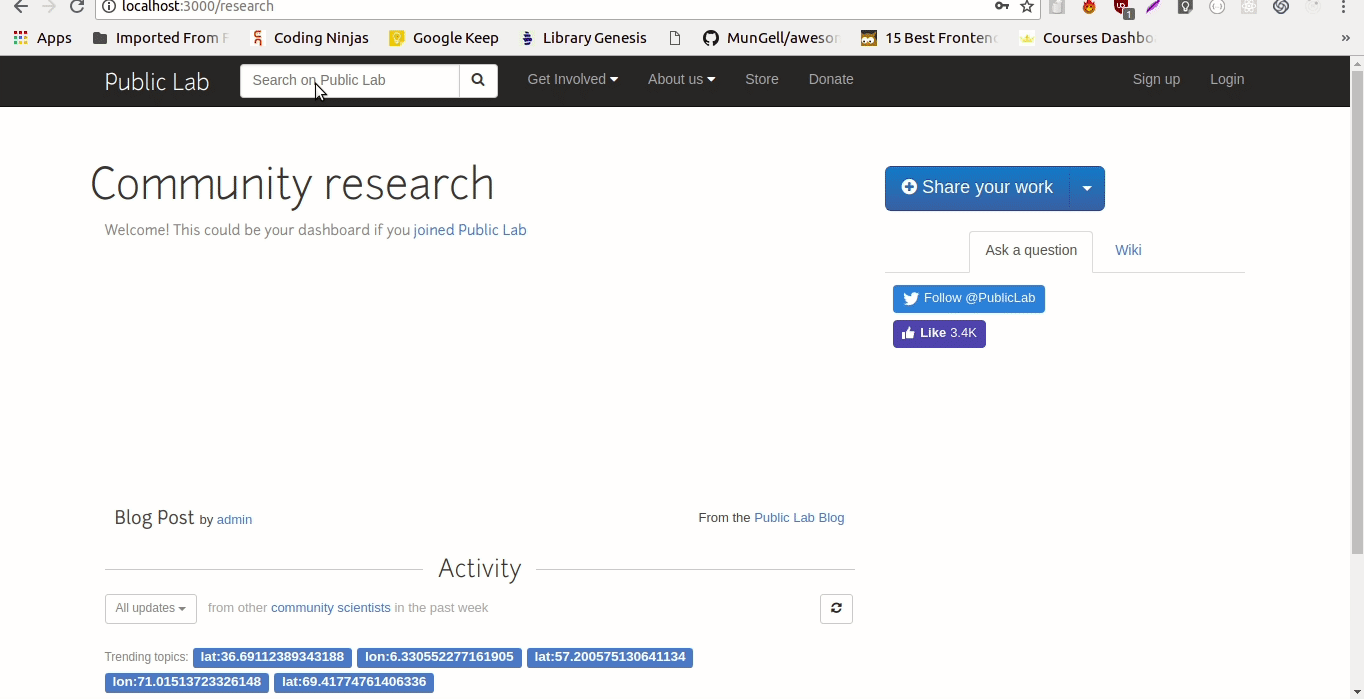Click the flame face extension icon
The width and height of the screenshot is (1364, 699).
coord(1090,7)
